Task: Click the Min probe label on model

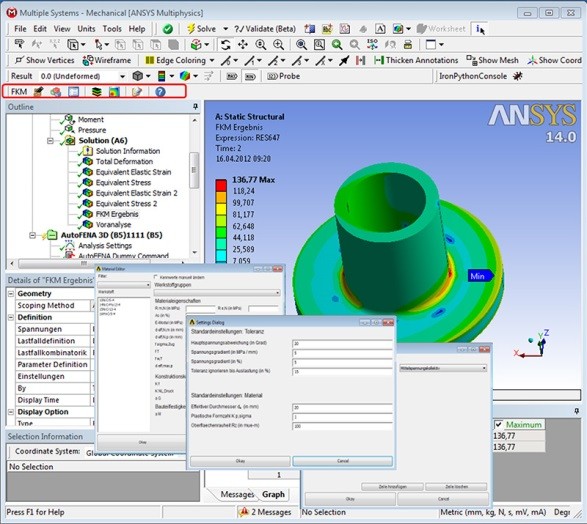Action: click(x=480, y=276)
